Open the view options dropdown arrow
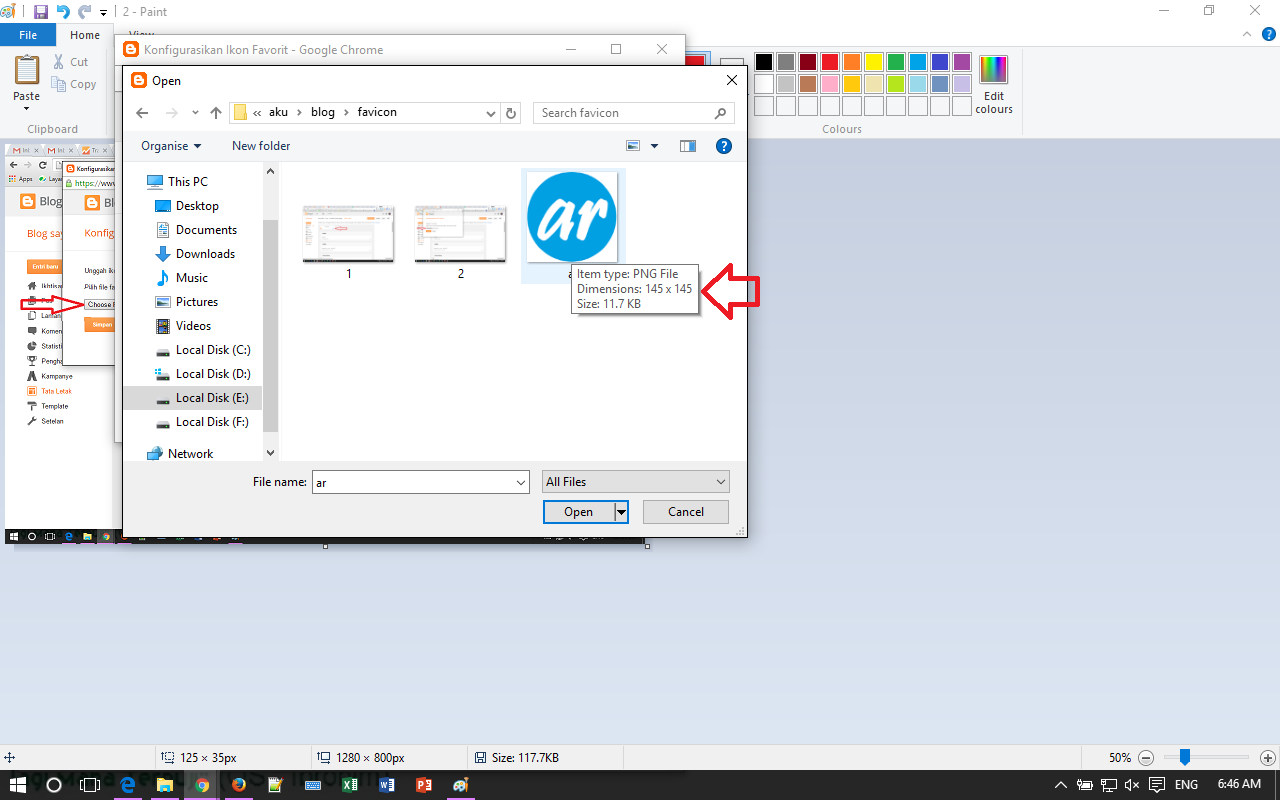 pos(655,146)
